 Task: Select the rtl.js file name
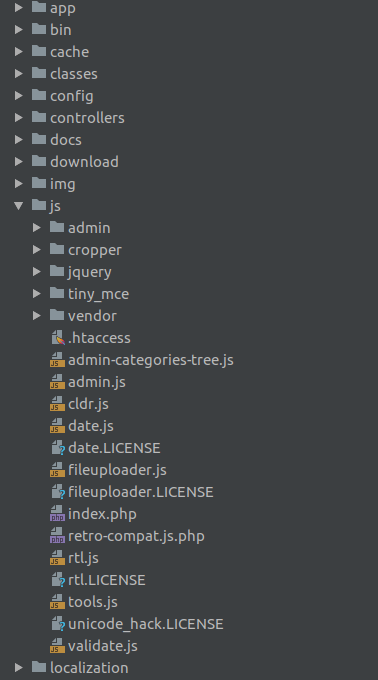(83, 558)
